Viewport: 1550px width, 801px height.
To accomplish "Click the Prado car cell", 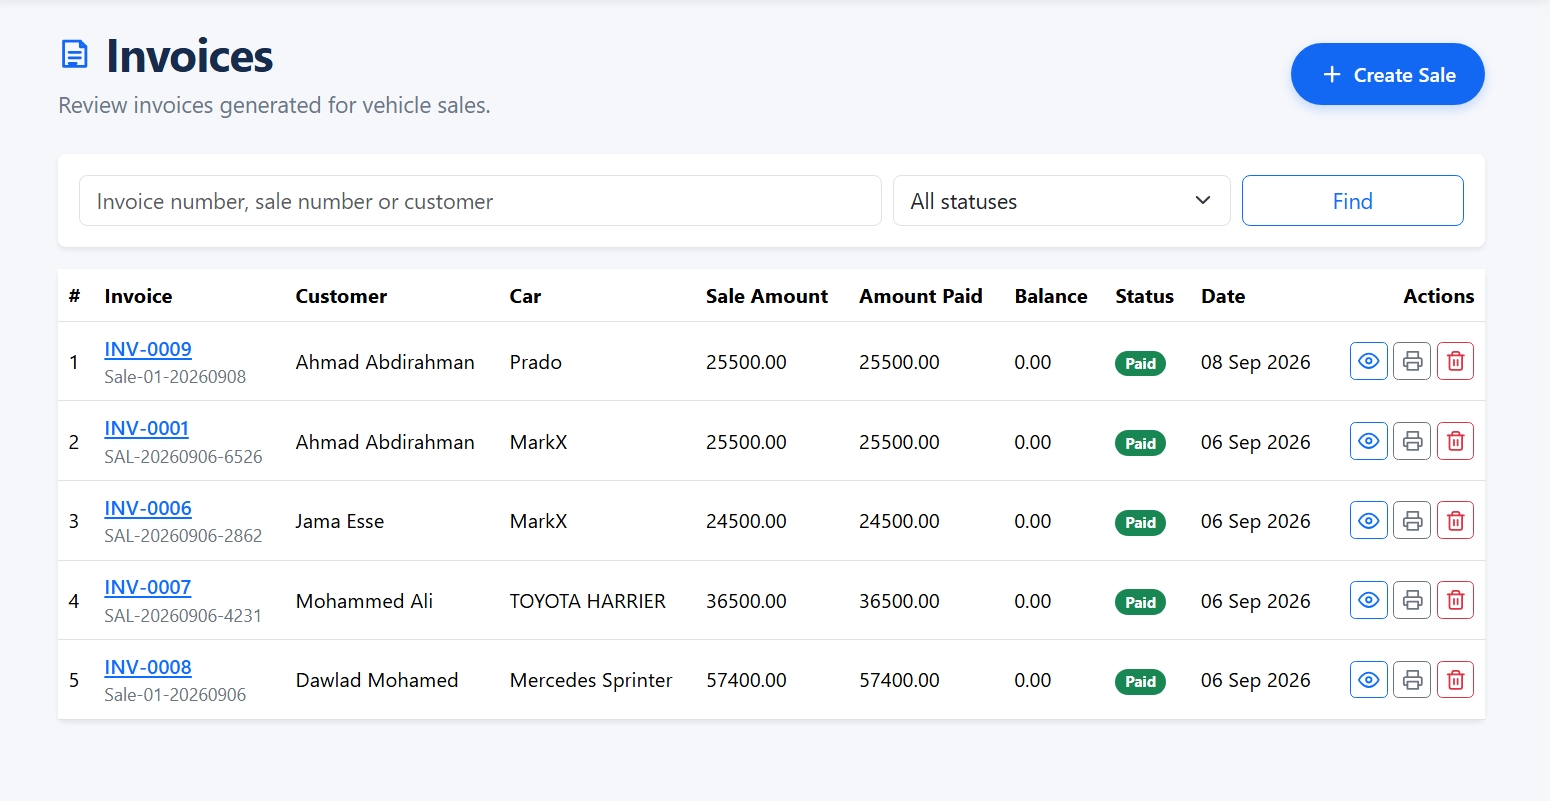I will [536, 362].
